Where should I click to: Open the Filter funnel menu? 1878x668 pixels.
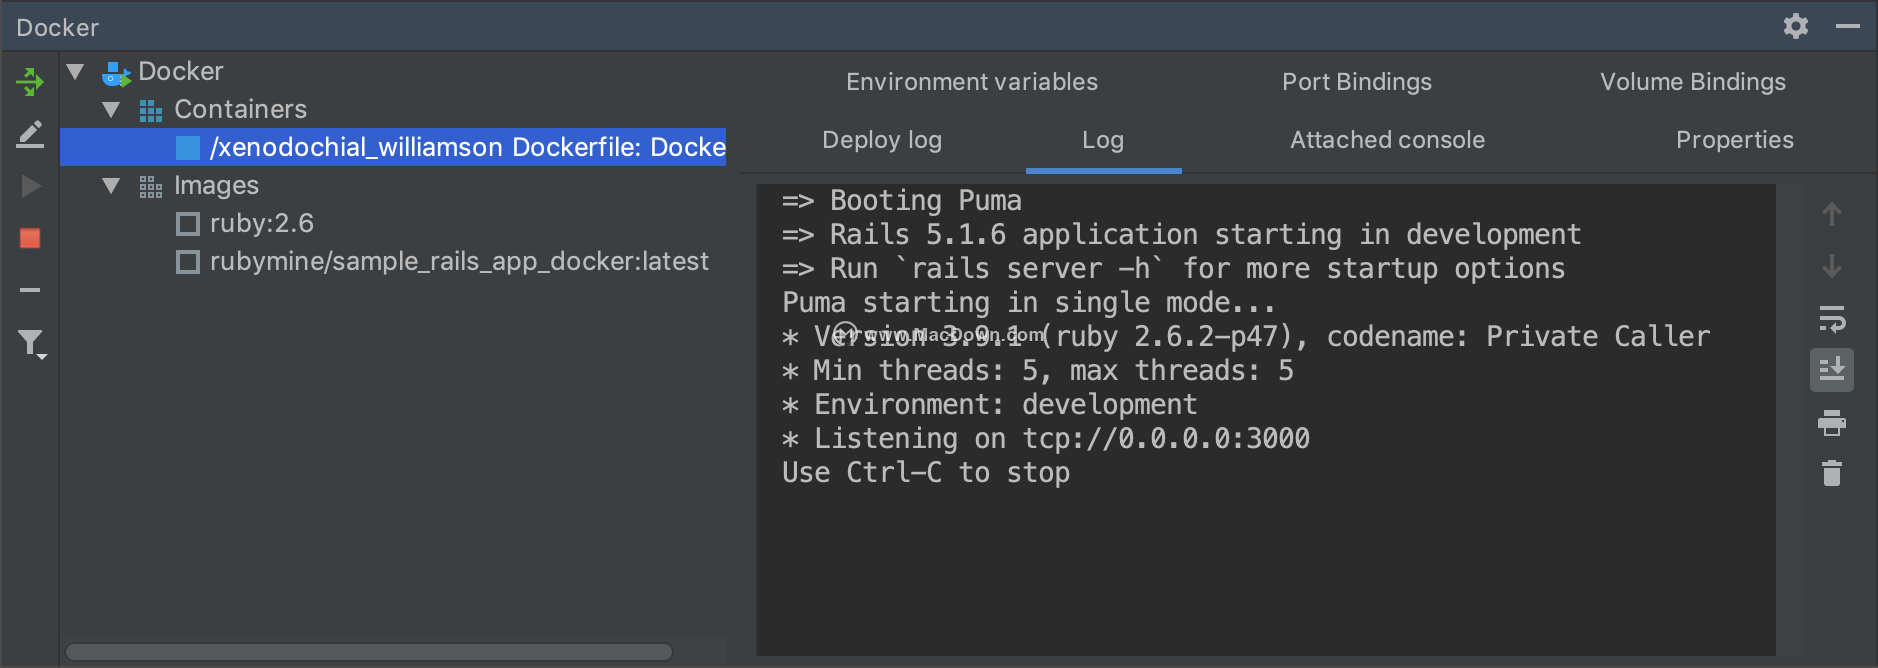click(x=32, y=344)
